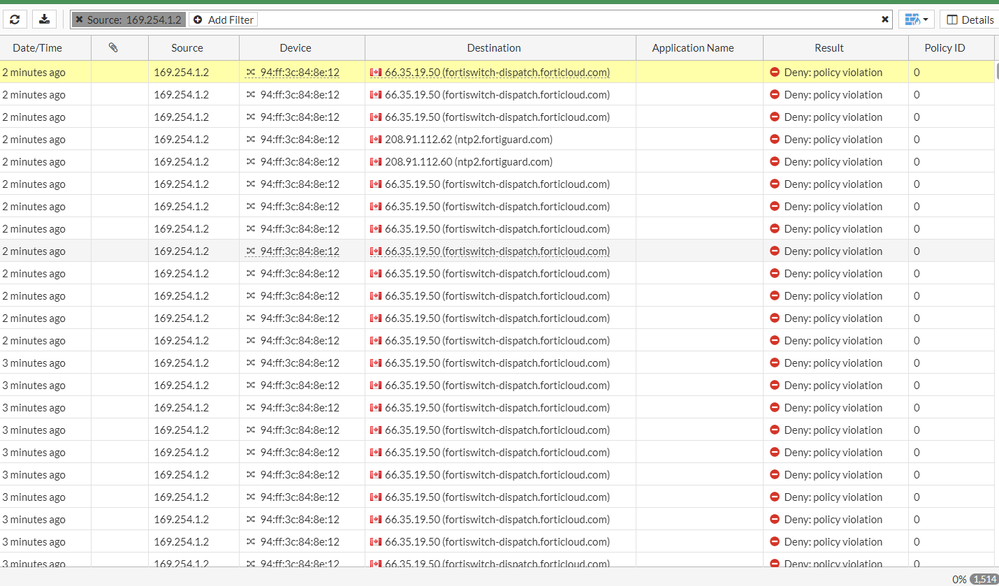The image size is (999, 586).
Task: Open the Details panel
Action: [x=969, y=20]
